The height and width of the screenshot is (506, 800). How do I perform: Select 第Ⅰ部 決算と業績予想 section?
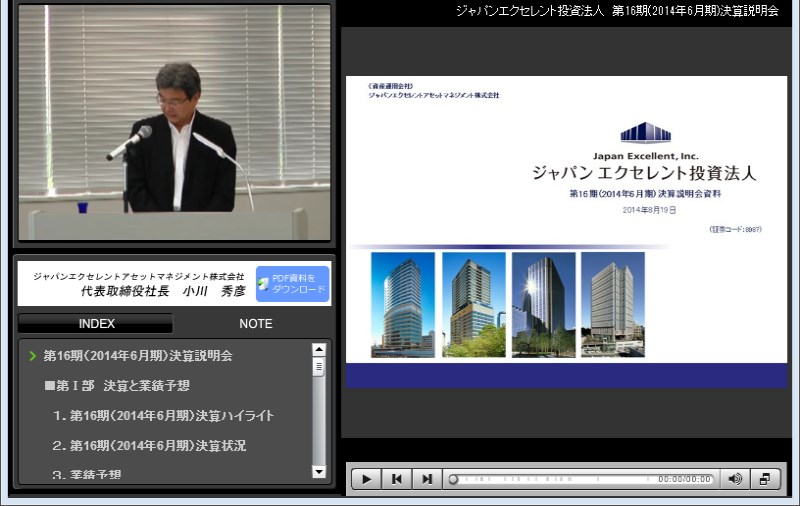[x=117, y=386]
